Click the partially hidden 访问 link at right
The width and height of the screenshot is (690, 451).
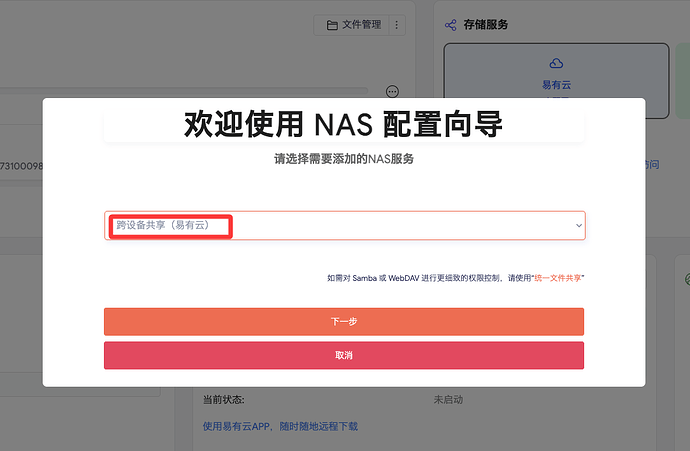pos(652,165)
